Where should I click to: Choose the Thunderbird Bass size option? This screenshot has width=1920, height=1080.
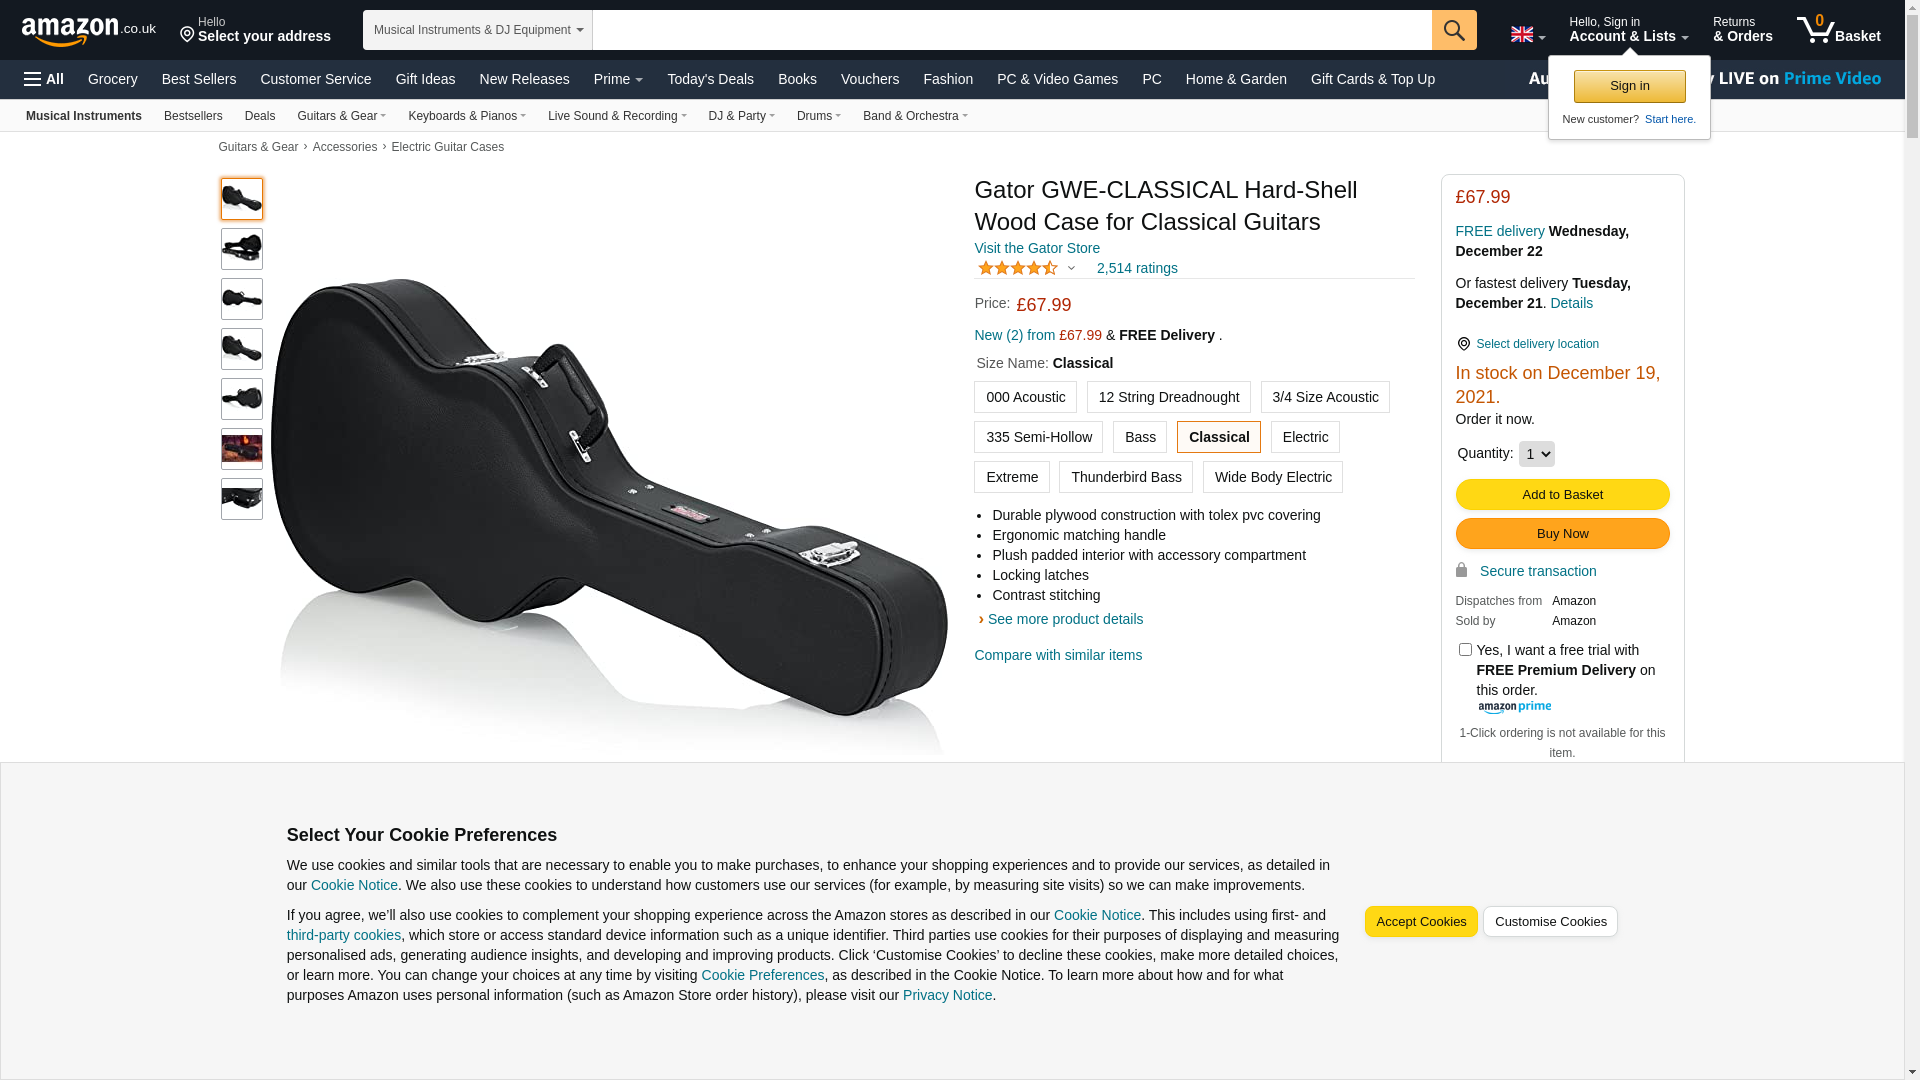(1126, 477)
